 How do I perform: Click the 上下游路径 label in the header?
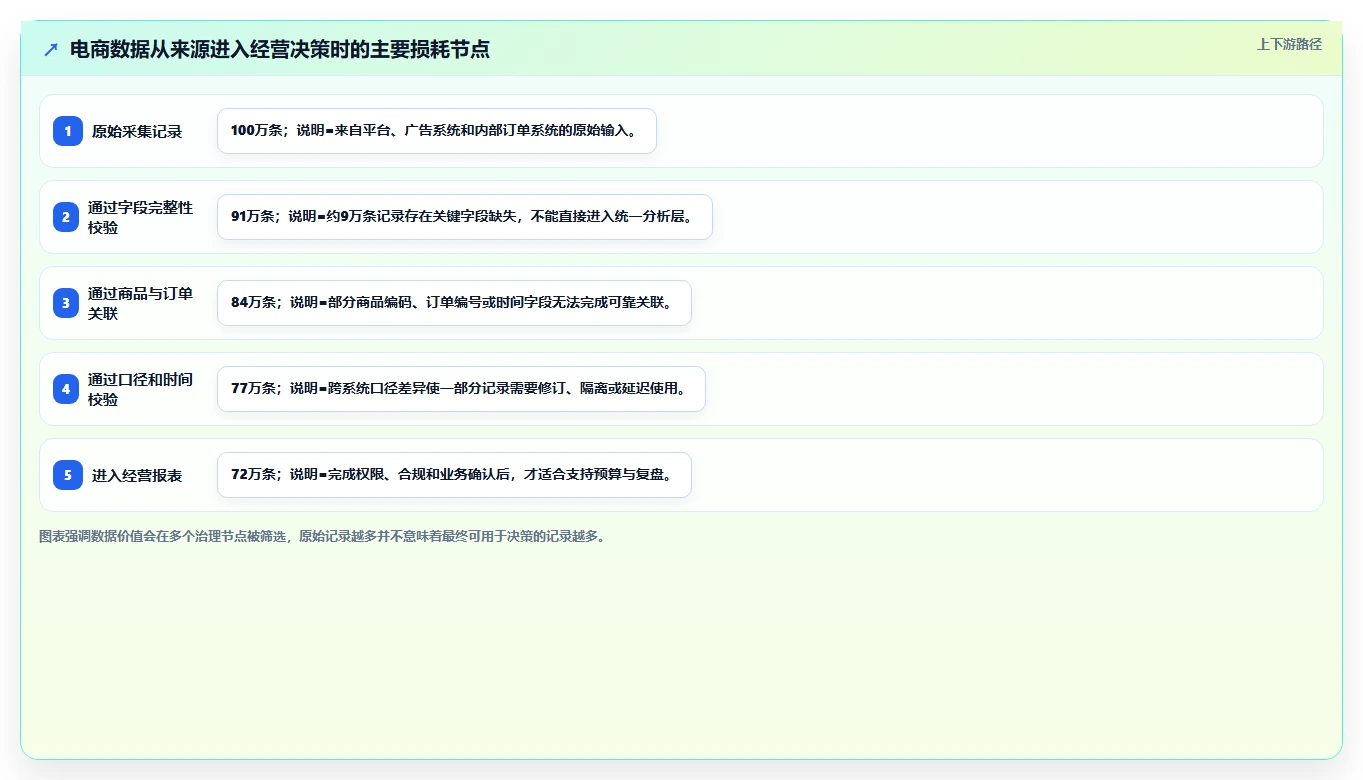click(1289, 44)
